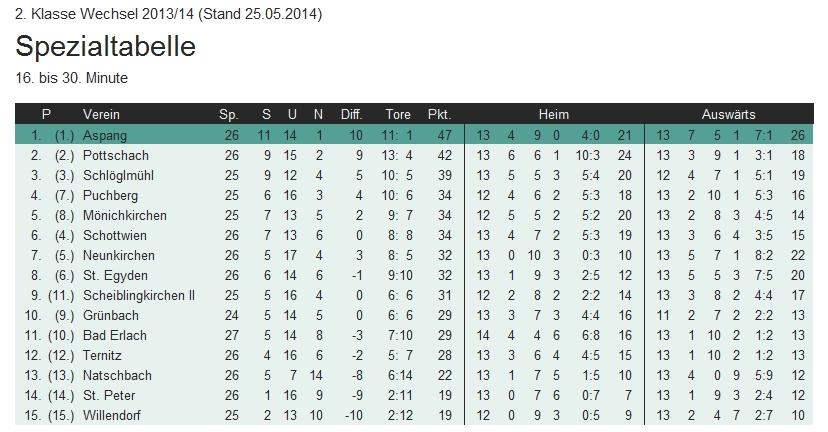Screen dimensions: 828x432
Task: Click the Pkt. column header
Action: tap(439, 114)
